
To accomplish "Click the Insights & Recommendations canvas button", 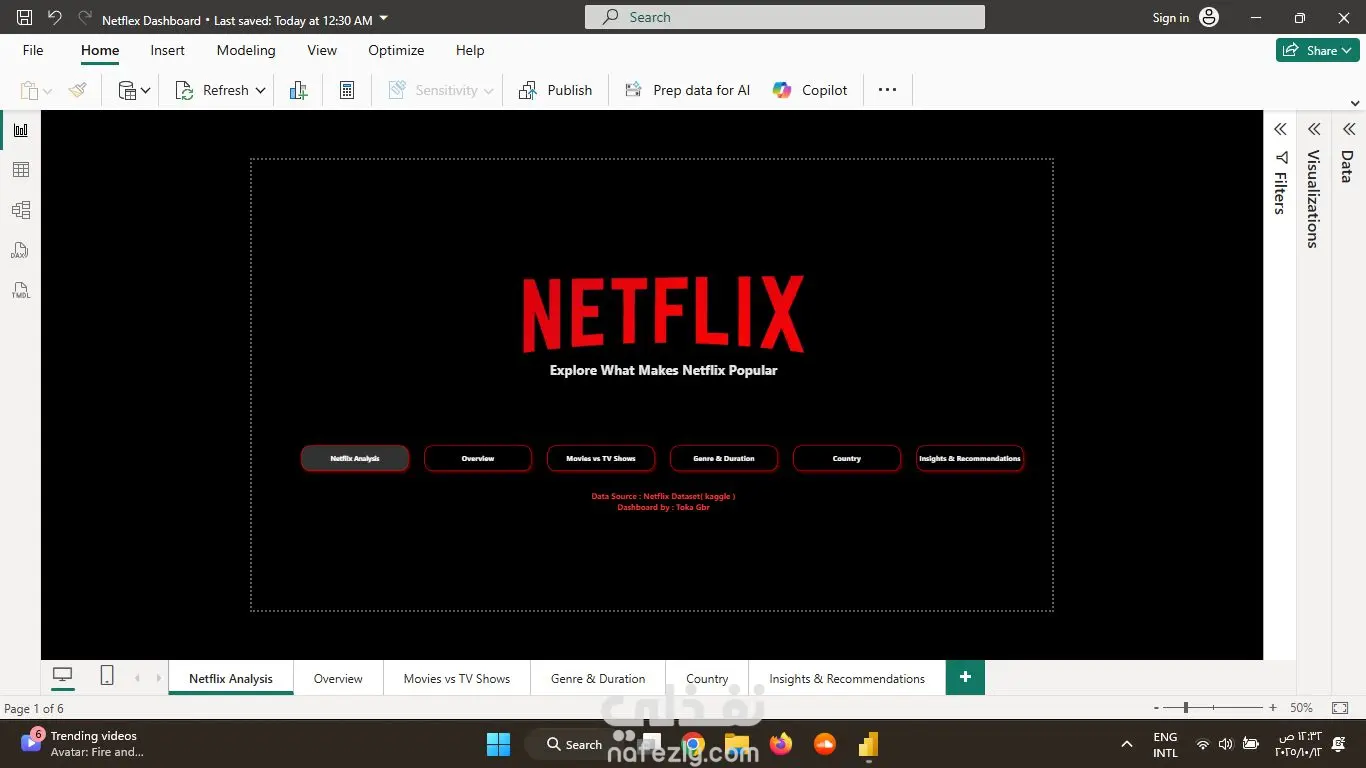I will click(970, 458).
